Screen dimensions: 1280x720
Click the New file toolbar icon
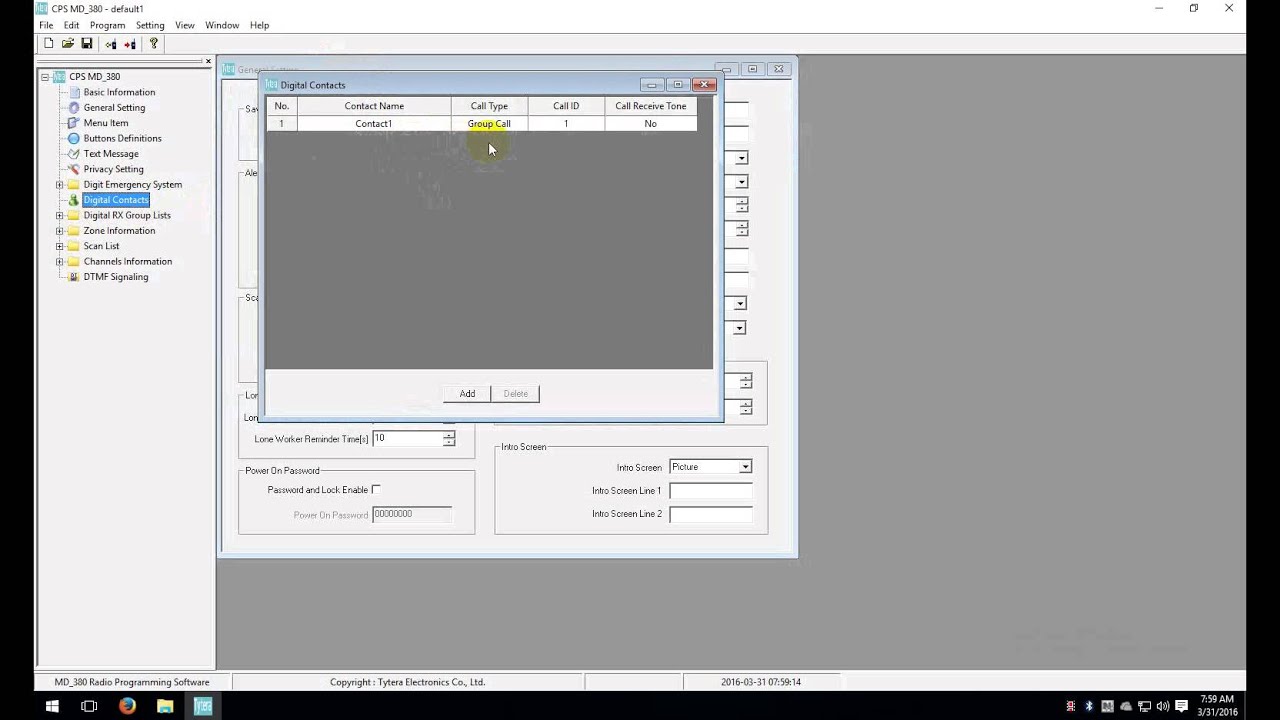point(48,44)
